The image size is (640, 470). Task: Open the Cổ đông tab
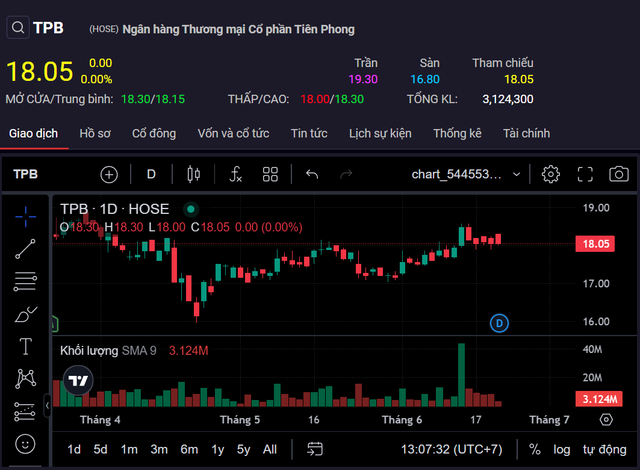tap(154, 133)
